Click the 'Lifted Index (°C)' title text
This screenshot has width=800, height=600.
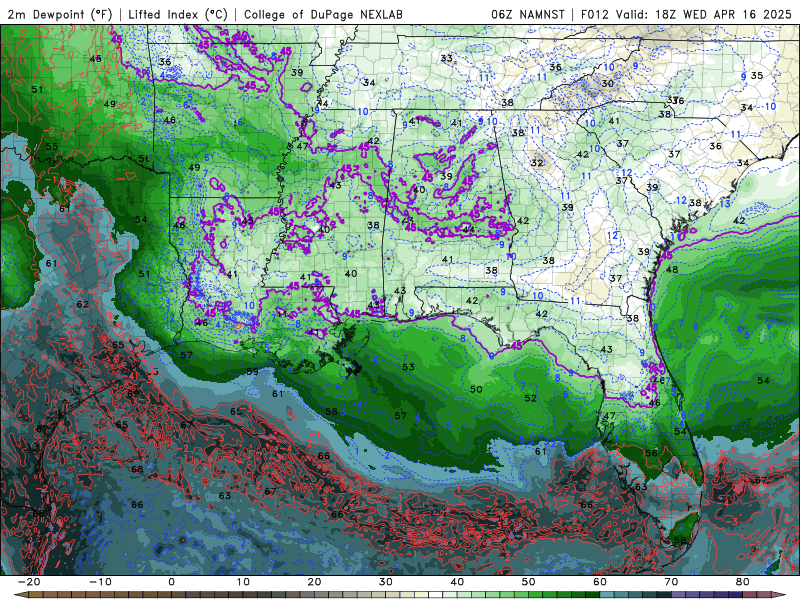pos(178,14)
